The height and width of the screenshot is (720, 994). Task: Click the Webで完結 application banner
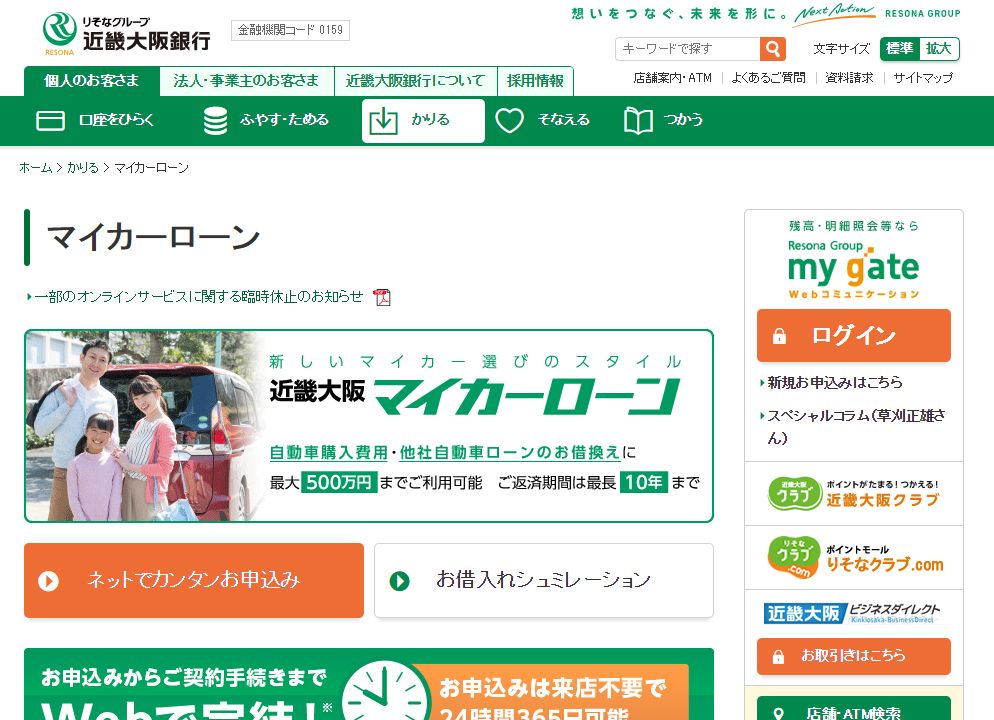(x=369, y=685)
